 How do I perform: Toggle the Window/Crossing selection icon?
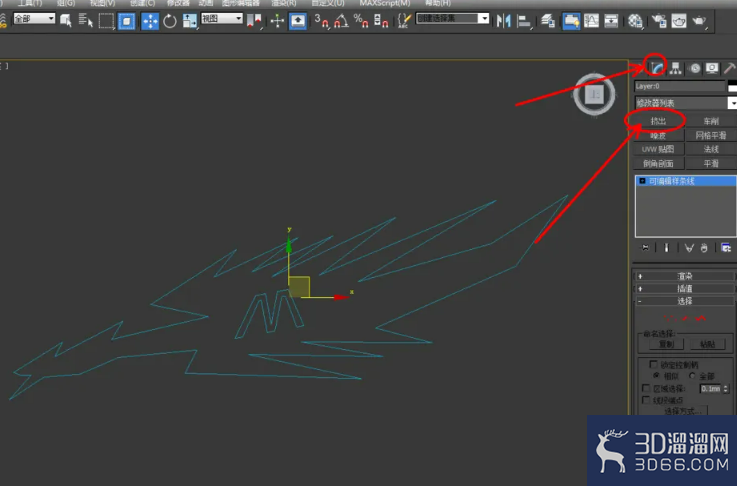tap(126, 21)
